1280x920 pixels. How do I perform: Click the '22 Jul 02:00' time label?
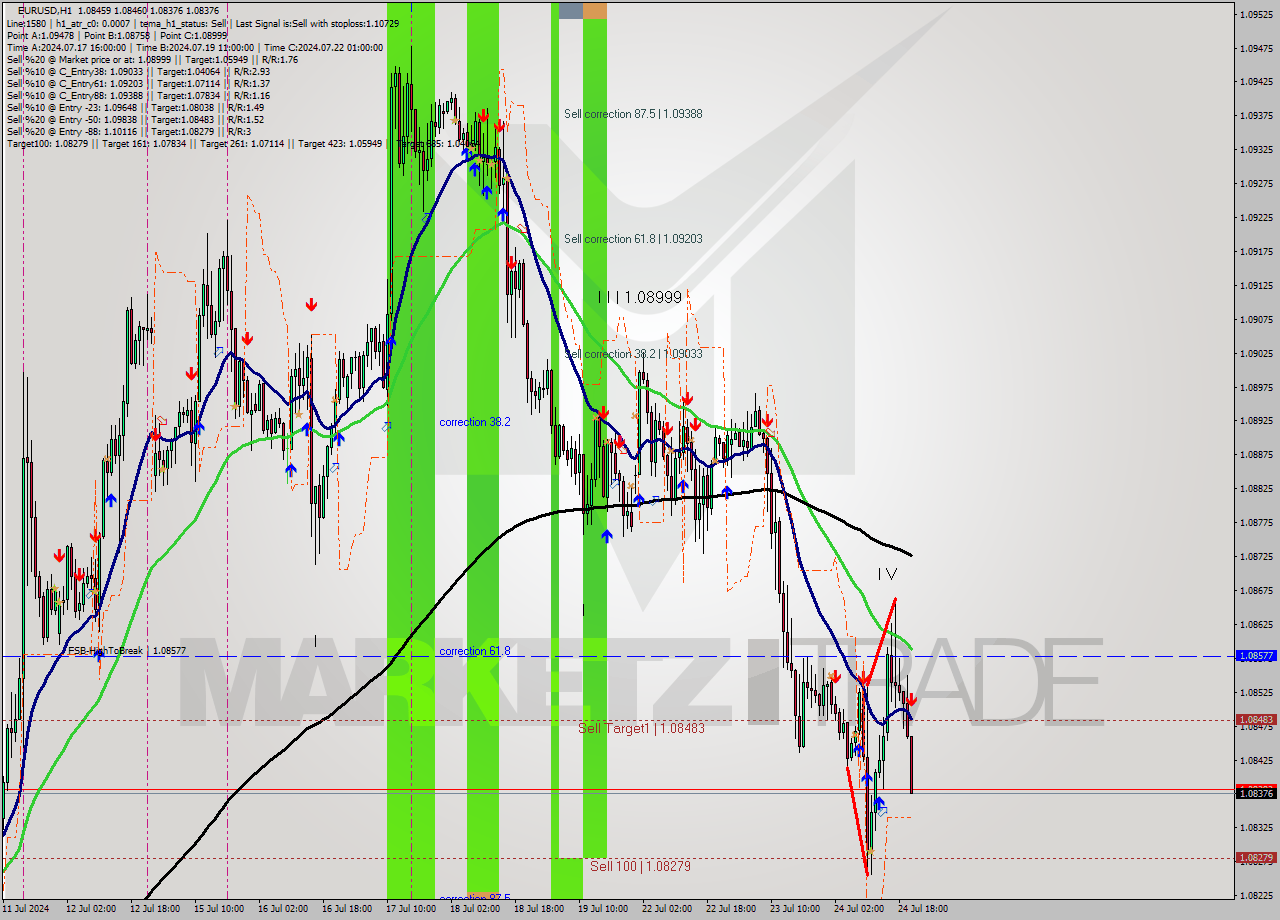click(x=667, y=909)
